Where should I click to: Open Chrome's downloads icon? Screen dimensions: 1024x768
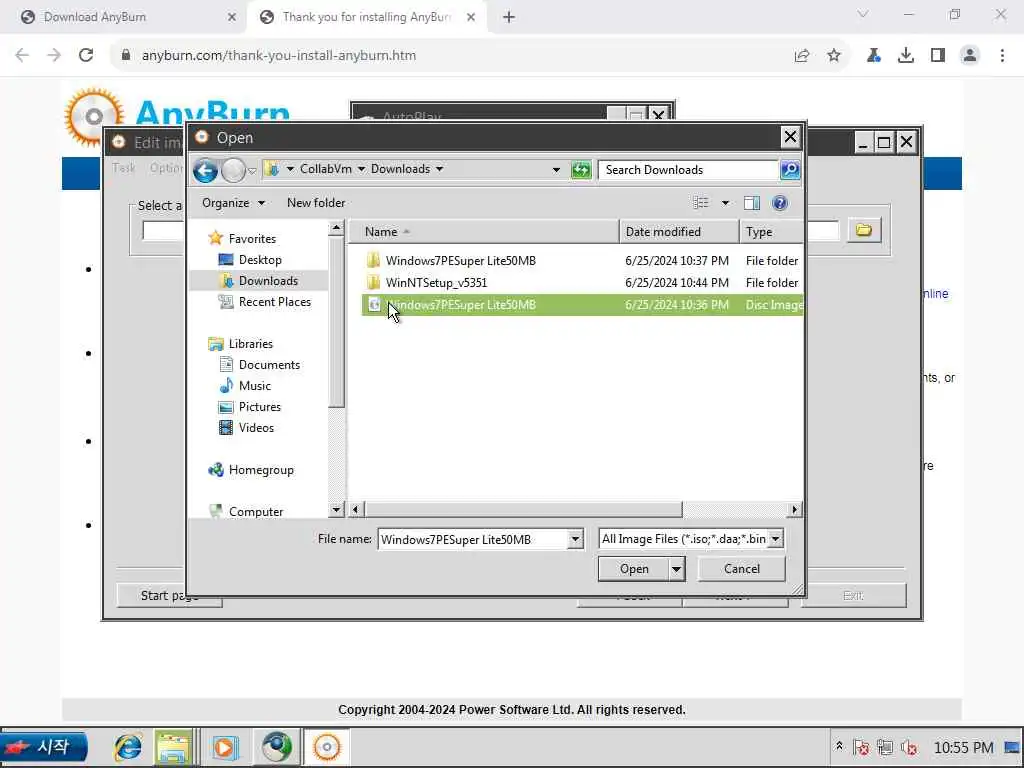pyautogui.click(x=906, y=56)
